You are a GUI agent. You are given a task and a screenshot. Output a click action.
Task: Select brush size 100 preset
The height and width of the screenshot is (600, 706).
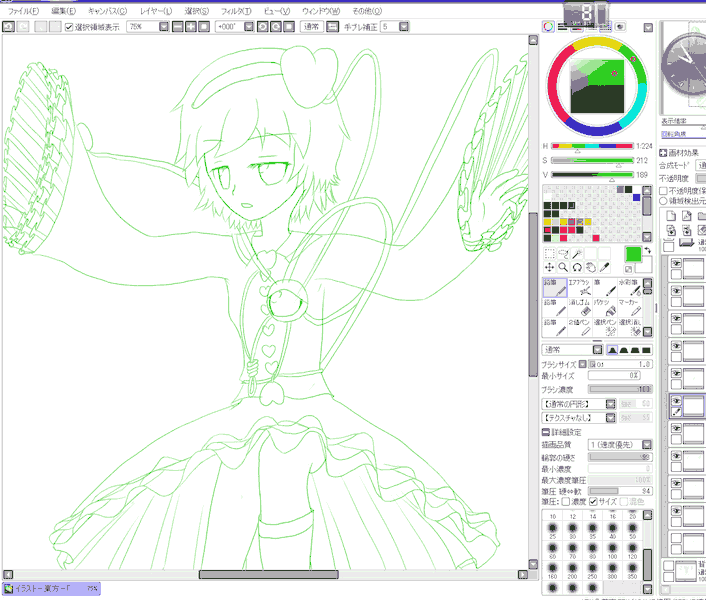612,551
